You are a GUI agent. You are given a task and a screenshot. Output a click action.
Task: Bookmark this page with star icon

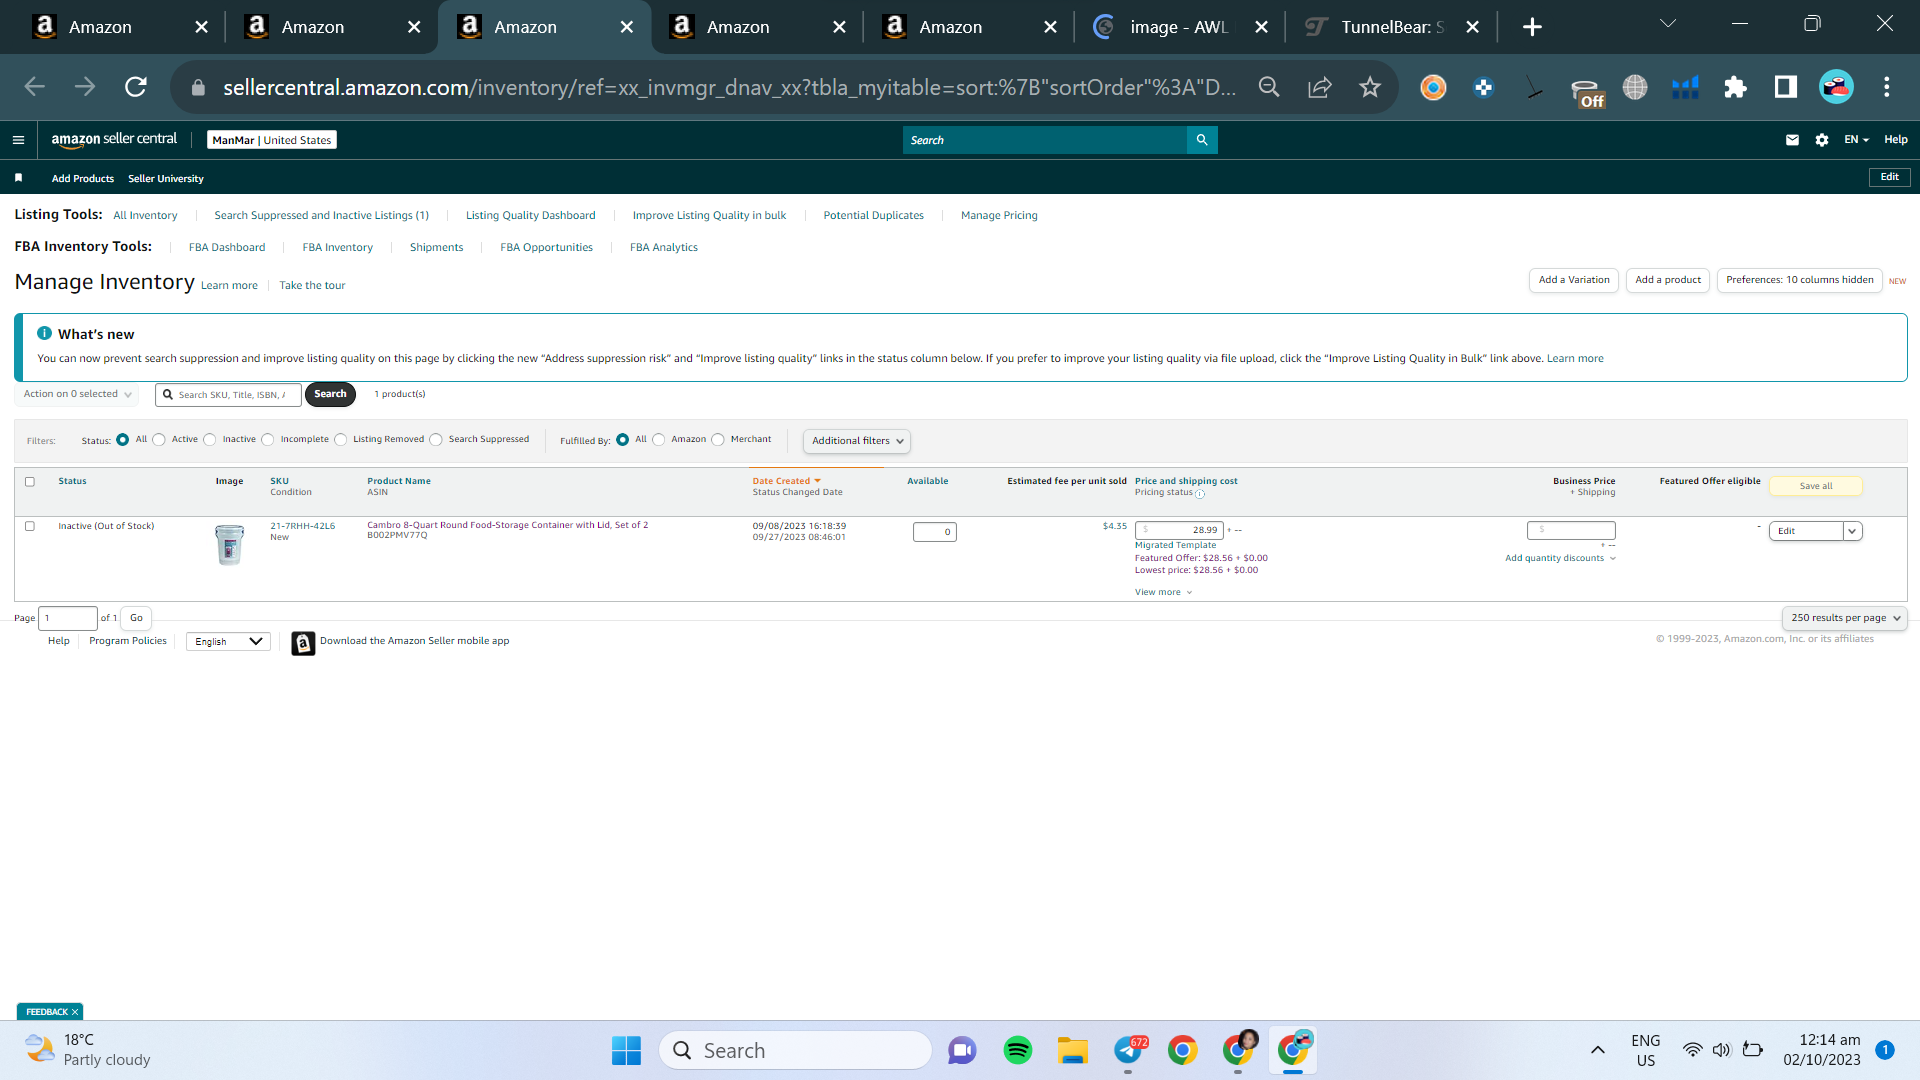(x=1370, y=87)
